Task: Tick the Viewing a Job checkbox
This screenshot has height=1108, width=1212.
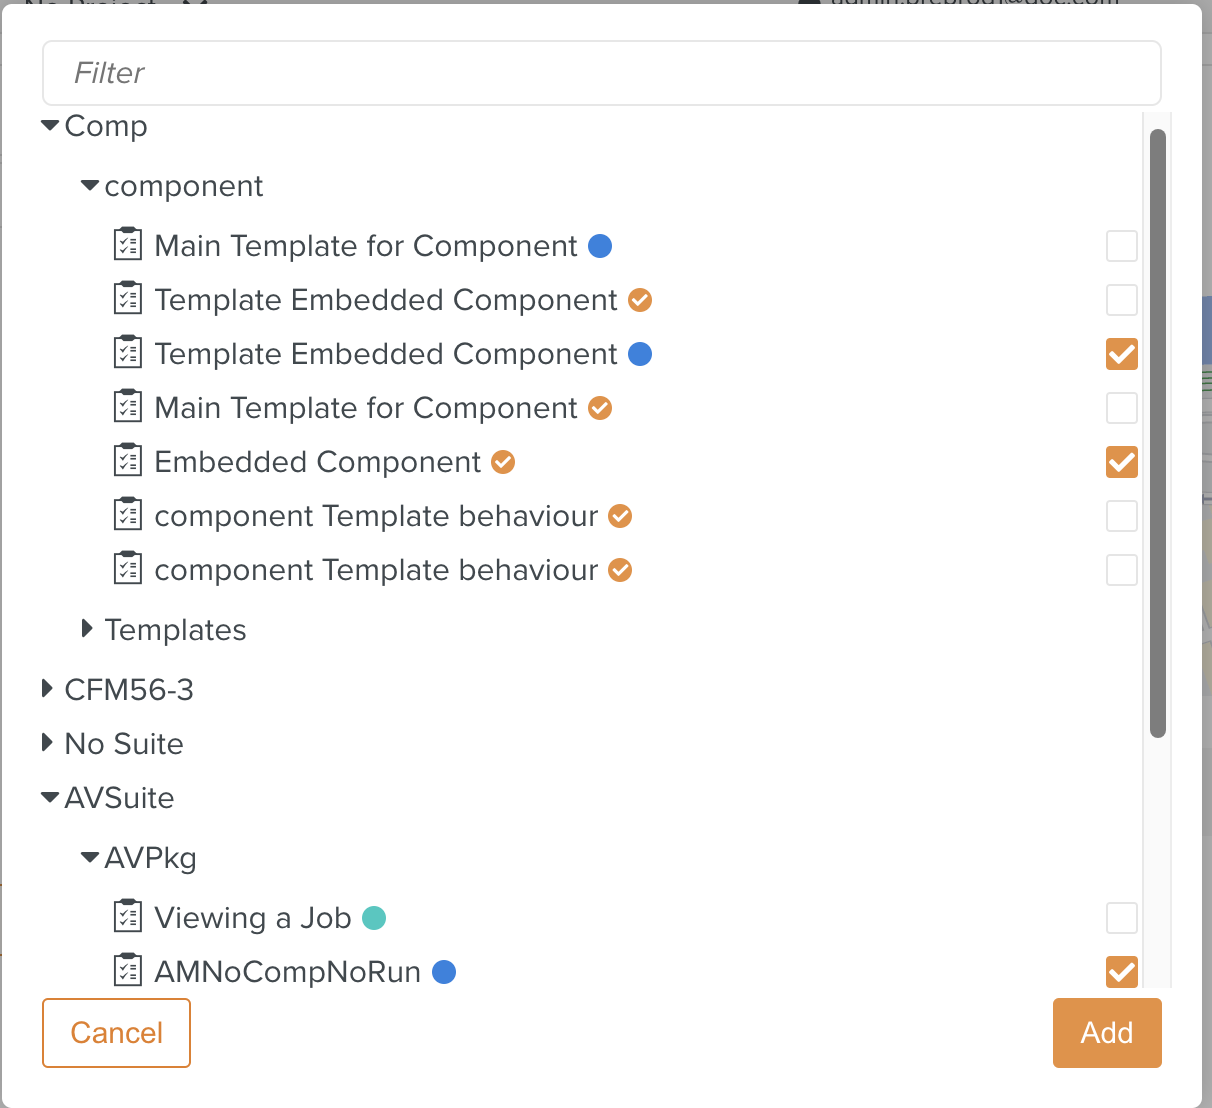Action: point(1122,918)
